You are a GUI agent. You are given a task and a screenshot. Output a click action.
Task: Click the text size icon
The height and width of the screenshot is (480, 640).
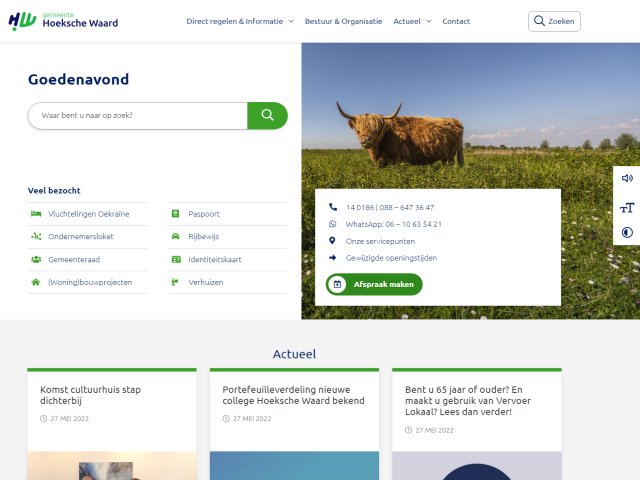click(x=627, y=207)
